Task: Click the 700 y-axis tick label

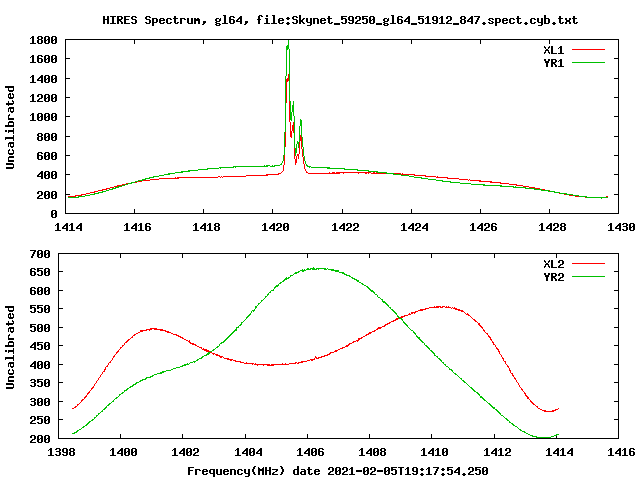Action: [x=40, y=254]
